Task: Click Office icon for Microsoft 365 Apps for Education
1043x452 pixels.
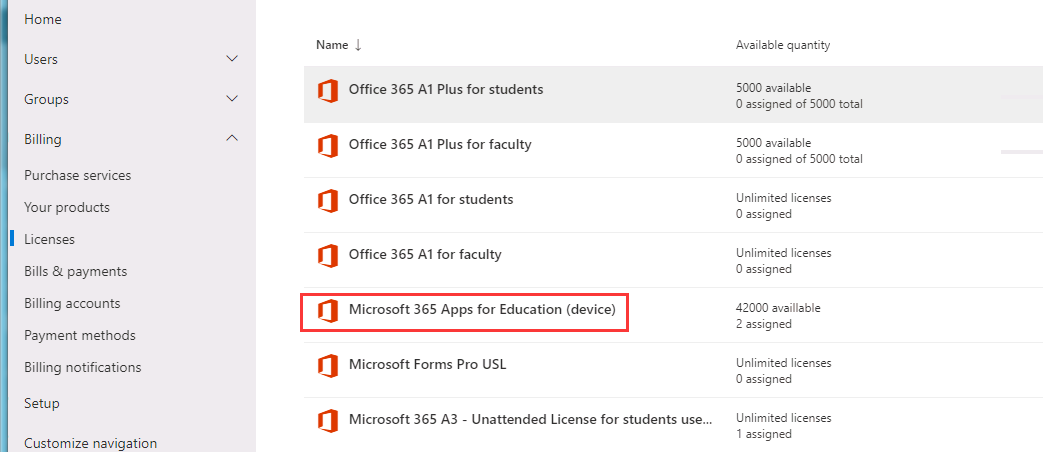Action: tap(327, 311)
